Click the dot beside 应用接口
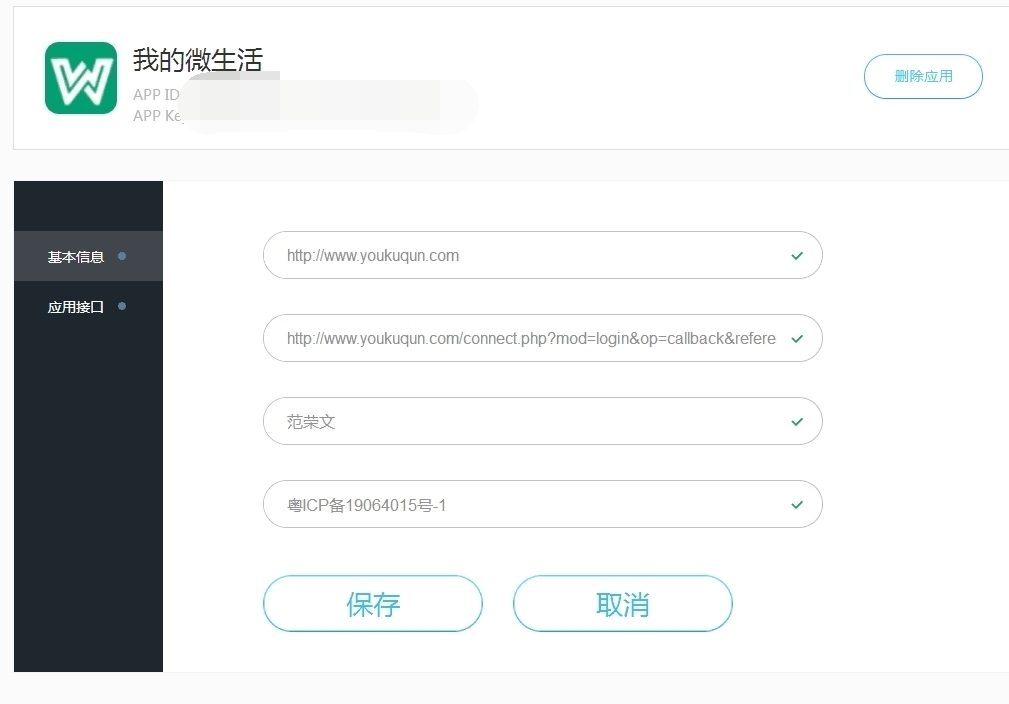 click(122, 306)
